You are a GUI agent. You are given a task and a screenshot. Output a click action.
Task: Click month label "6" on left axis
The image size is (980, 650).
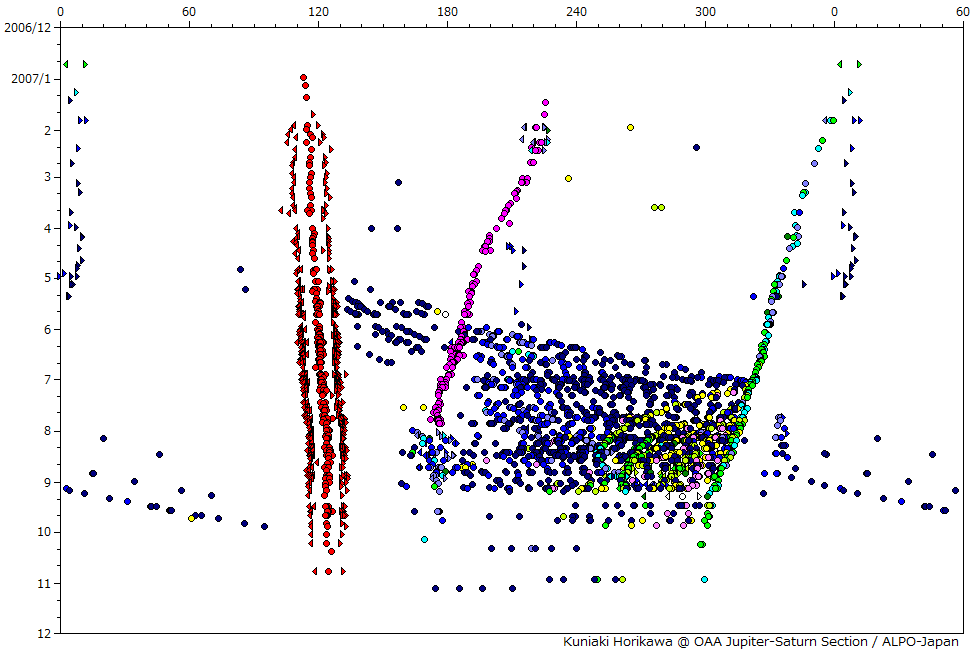[48, 329]
